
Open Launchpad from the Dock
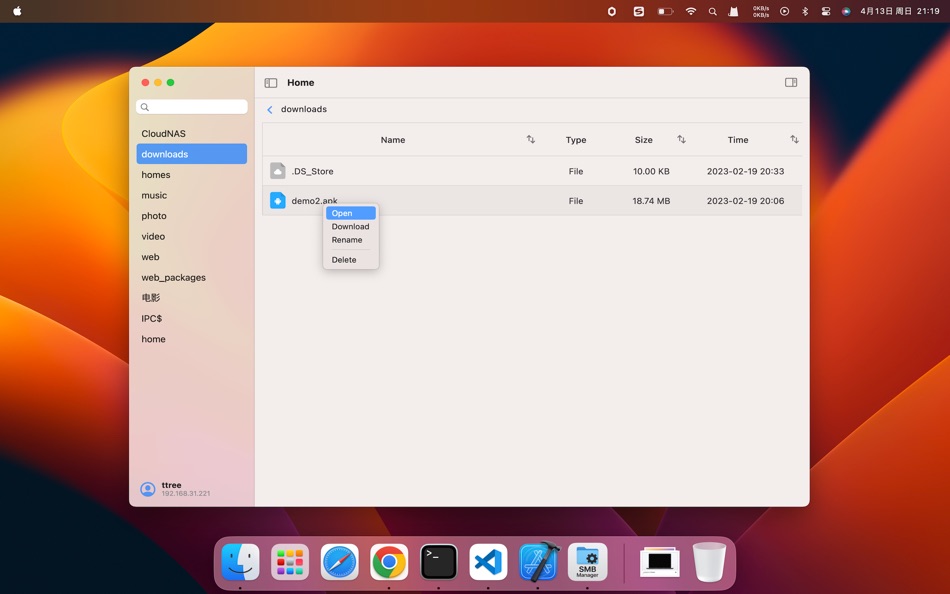click(289, 562)
